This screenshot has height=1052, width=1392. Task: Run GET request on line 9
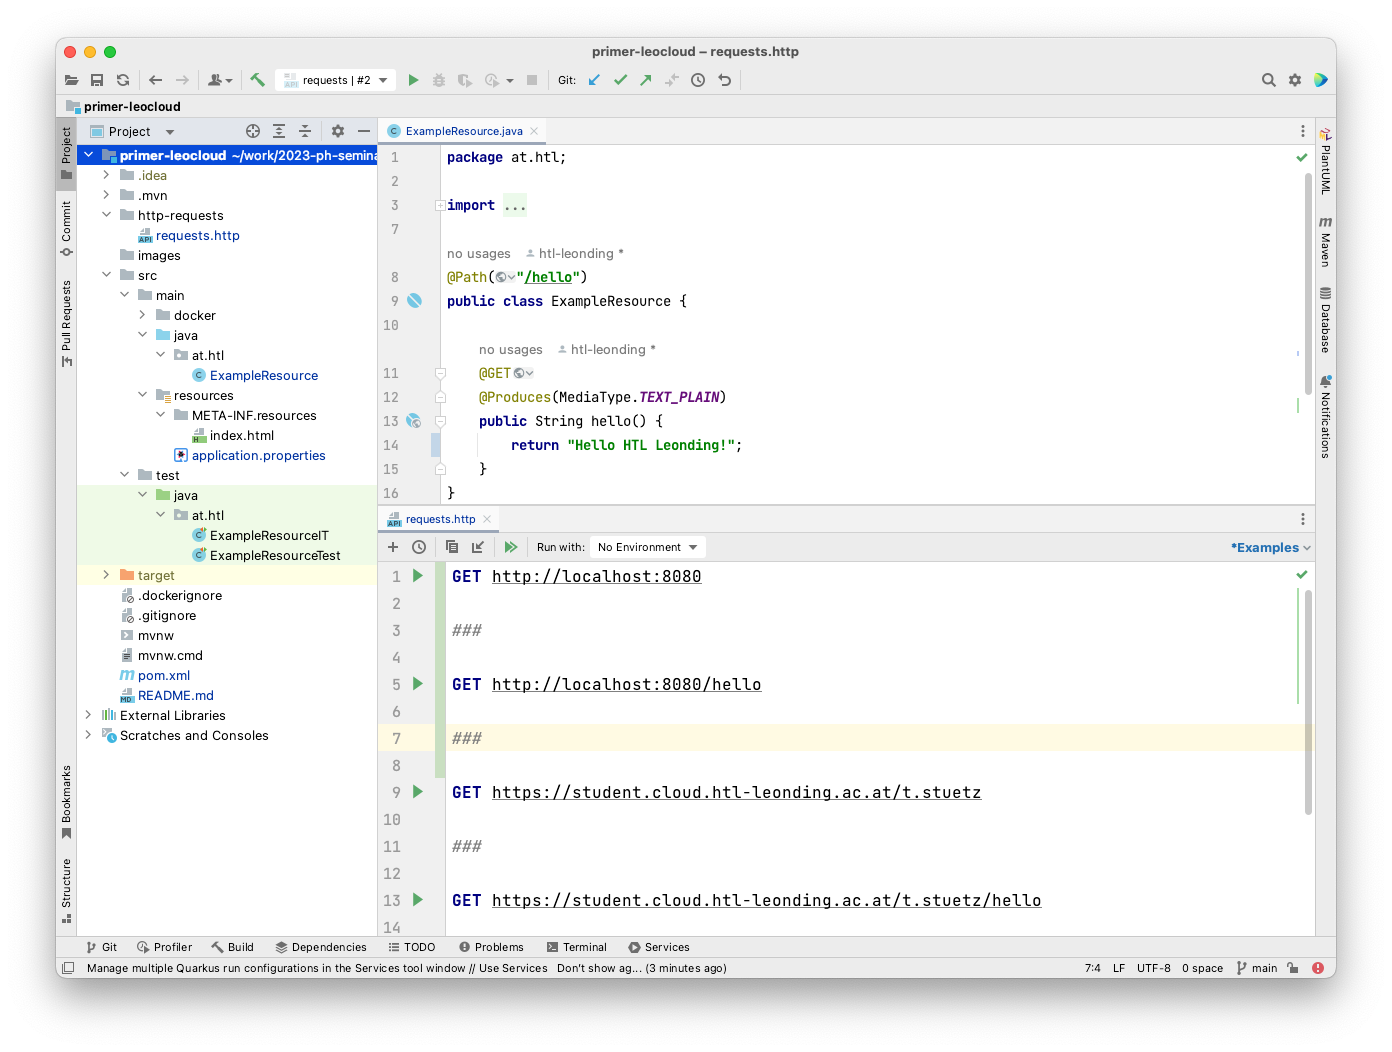tap(418, 792)
